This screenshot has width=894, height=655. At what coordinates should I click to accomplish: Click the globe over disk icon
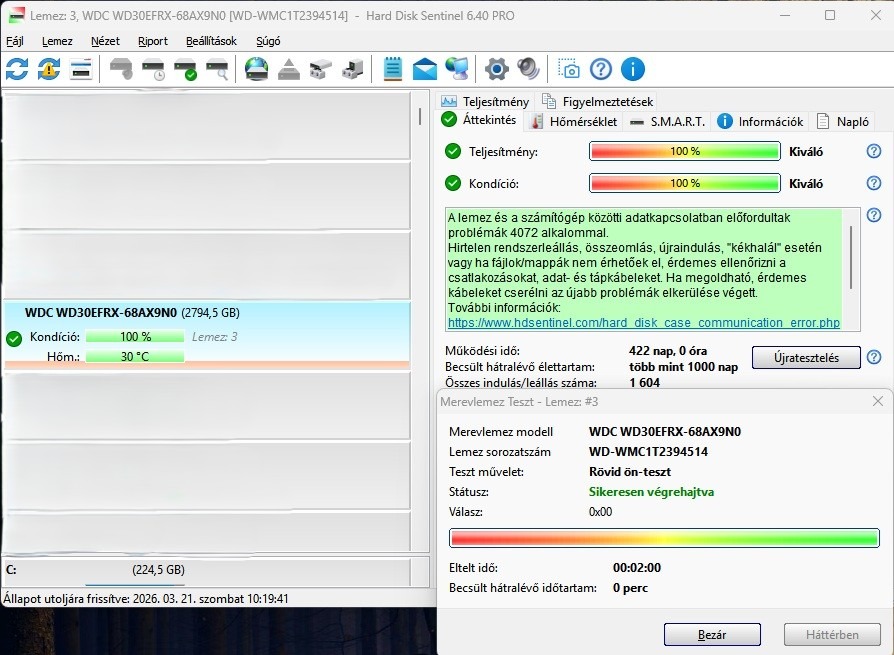257,69
